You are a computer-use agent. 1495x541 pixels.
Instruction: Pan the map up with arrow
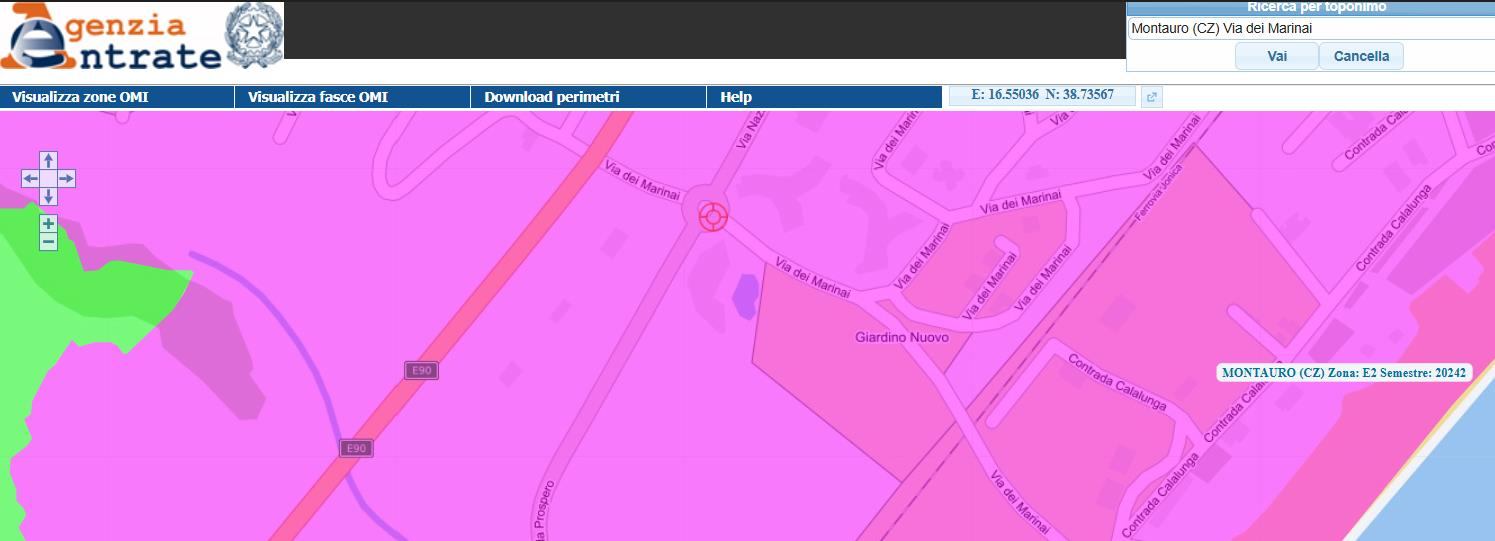tap(48, 161)
